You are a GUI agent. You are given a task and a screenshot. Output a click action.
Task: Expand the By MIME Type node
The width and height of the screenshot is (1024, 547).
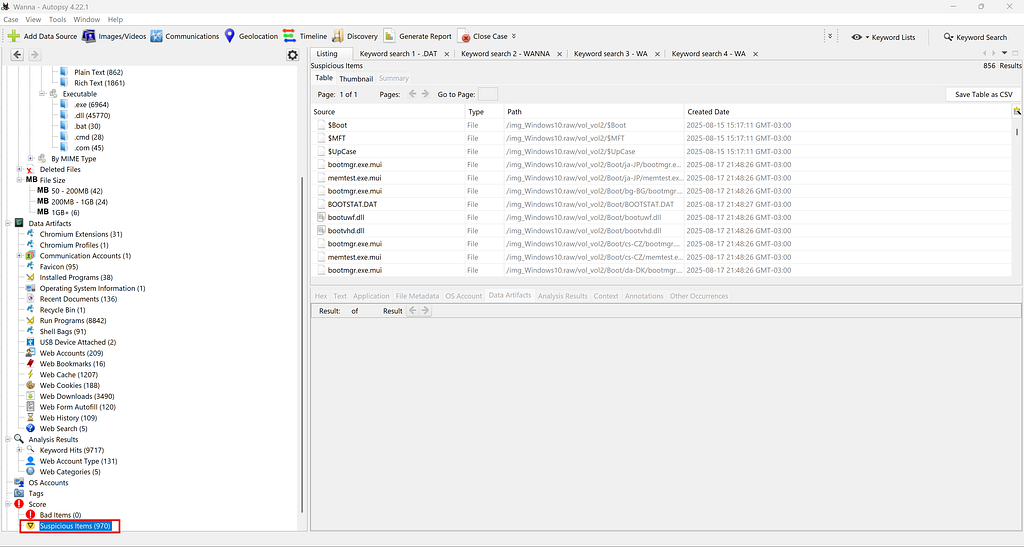click(30, 158)
